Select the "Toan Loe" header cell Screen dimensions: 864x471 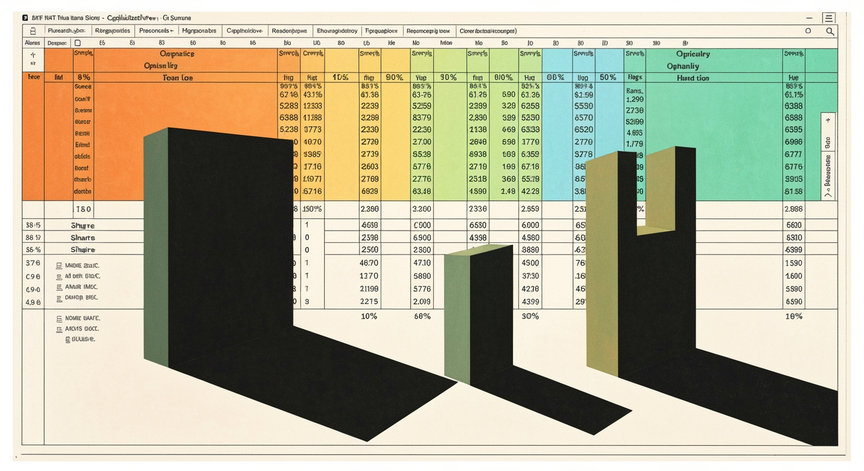(x=186, y=78)
